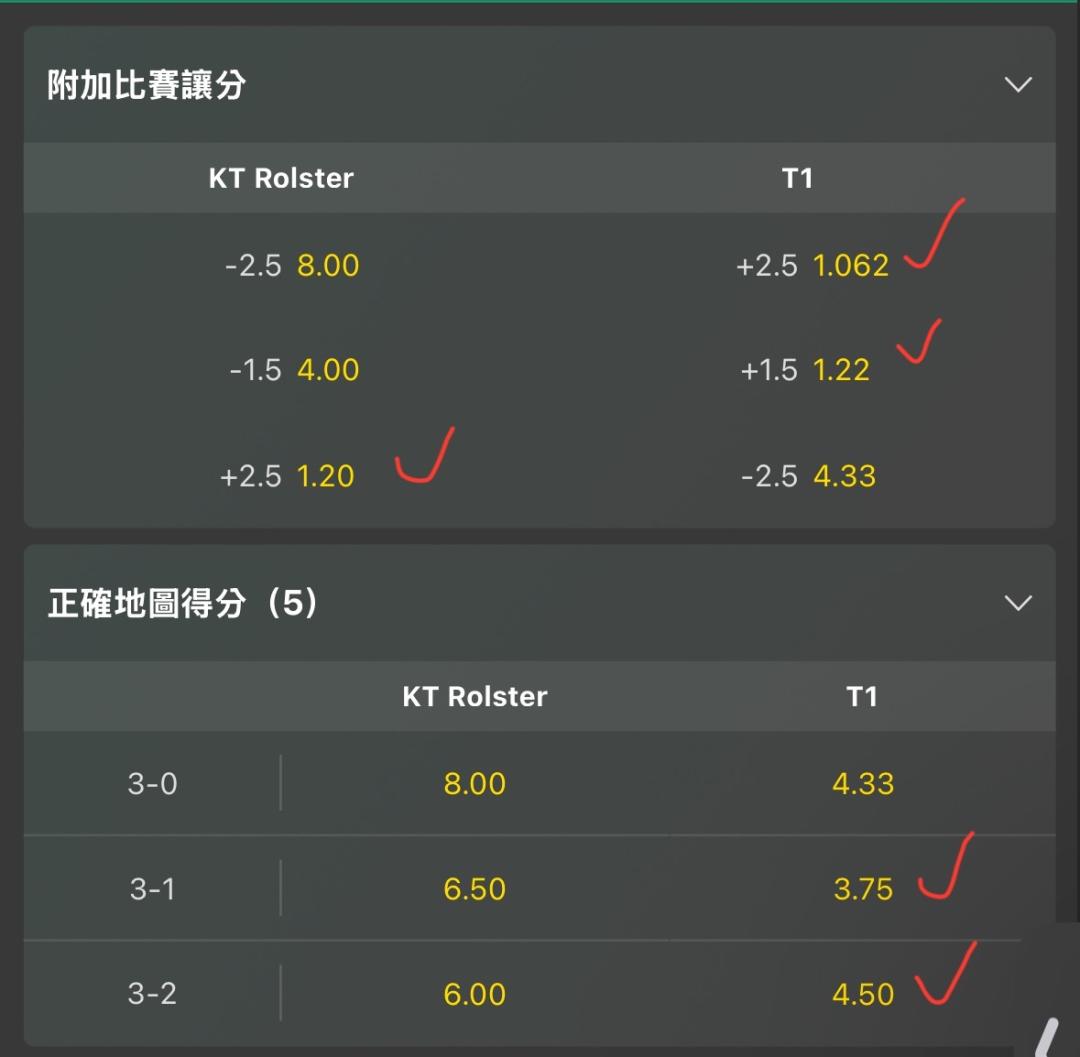Pick KT Rolster 3-2 at 6.00
This screenshot has height=1057, width=1080.
pyautogui.click(x=475, y=994)
